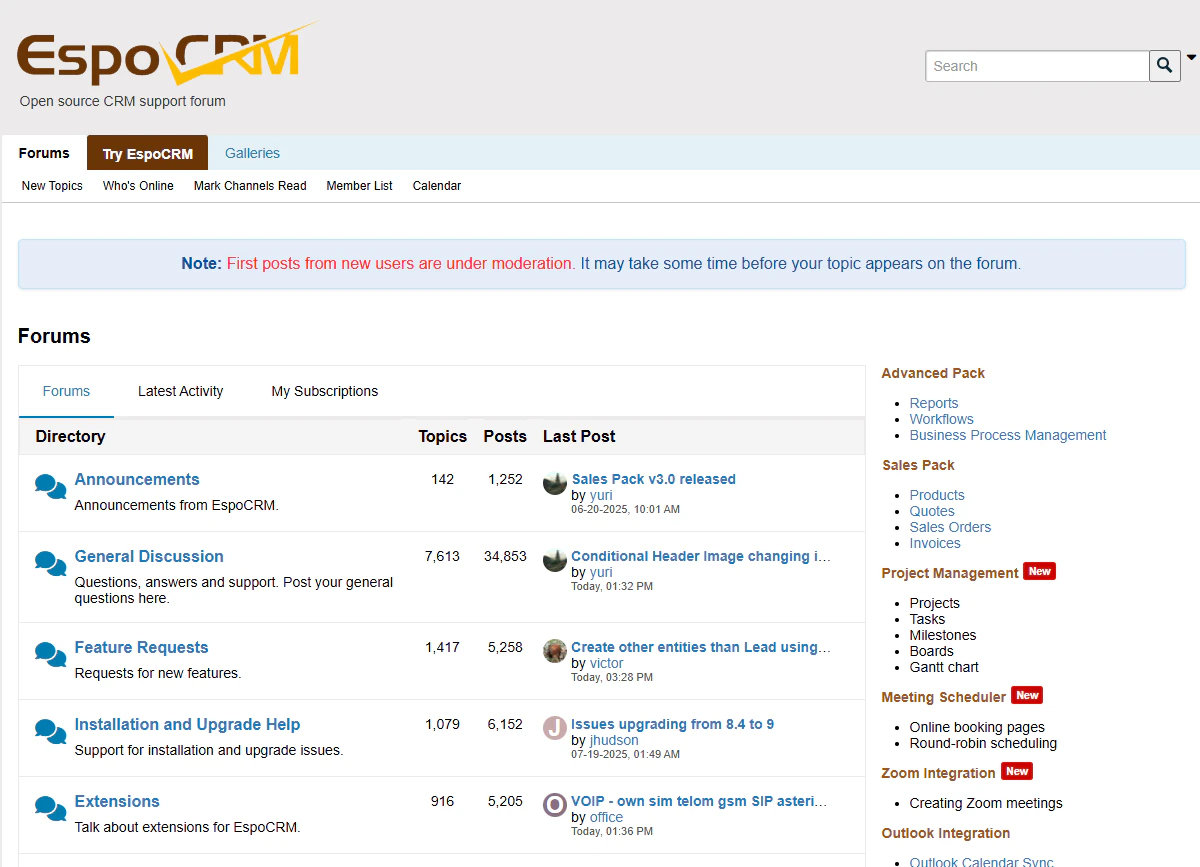Click the New badge beside Zoom Integration
Screen dimensions: 1200x867
coord(1017,771)
